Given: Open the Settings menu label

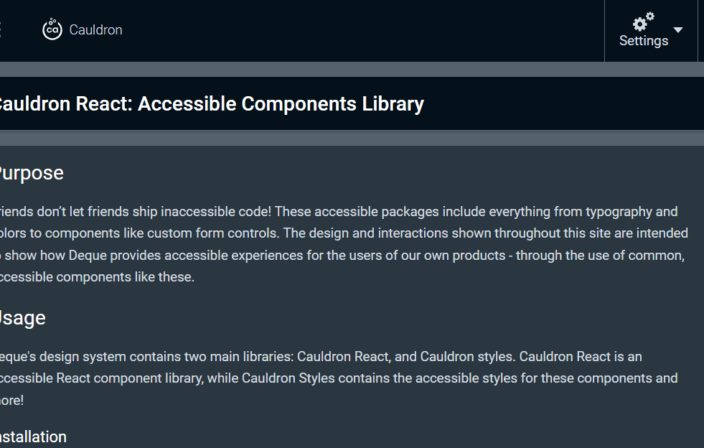Looking at the screenshot, I should (x=643, y=41).
